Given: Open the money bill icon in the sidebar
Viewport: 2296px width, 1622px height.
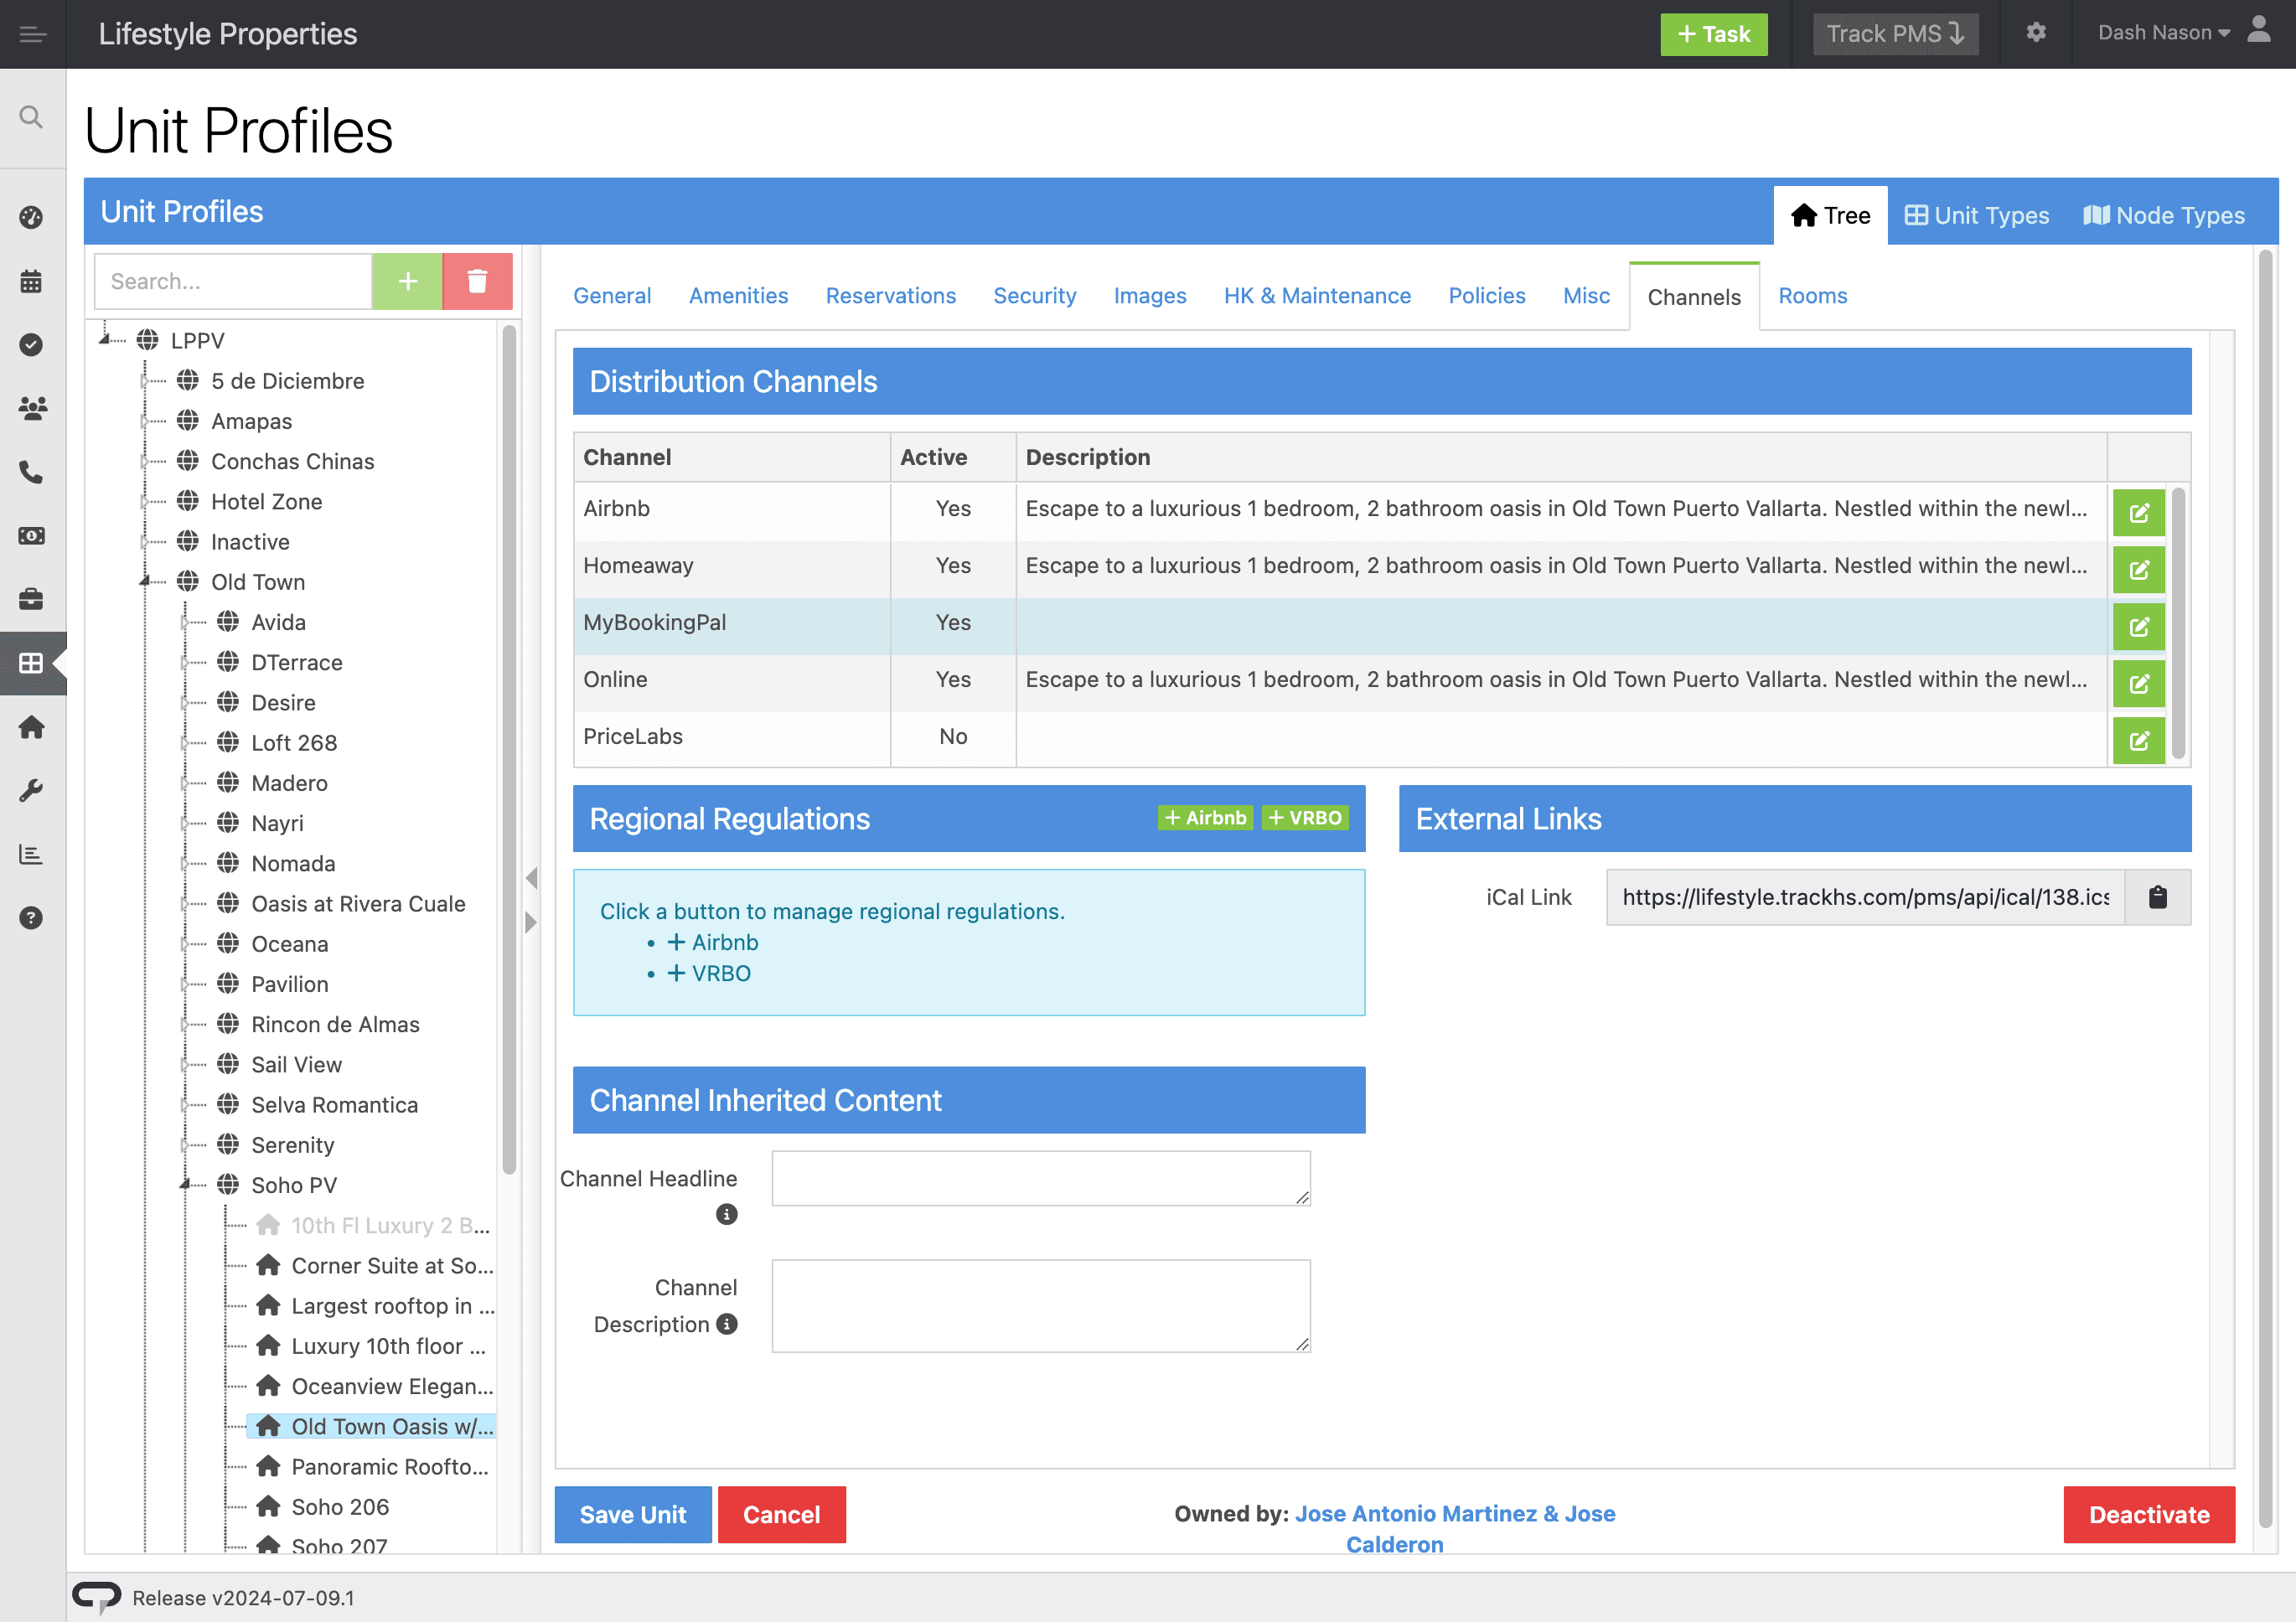Looking at the screenshot, I should point(31,536).
